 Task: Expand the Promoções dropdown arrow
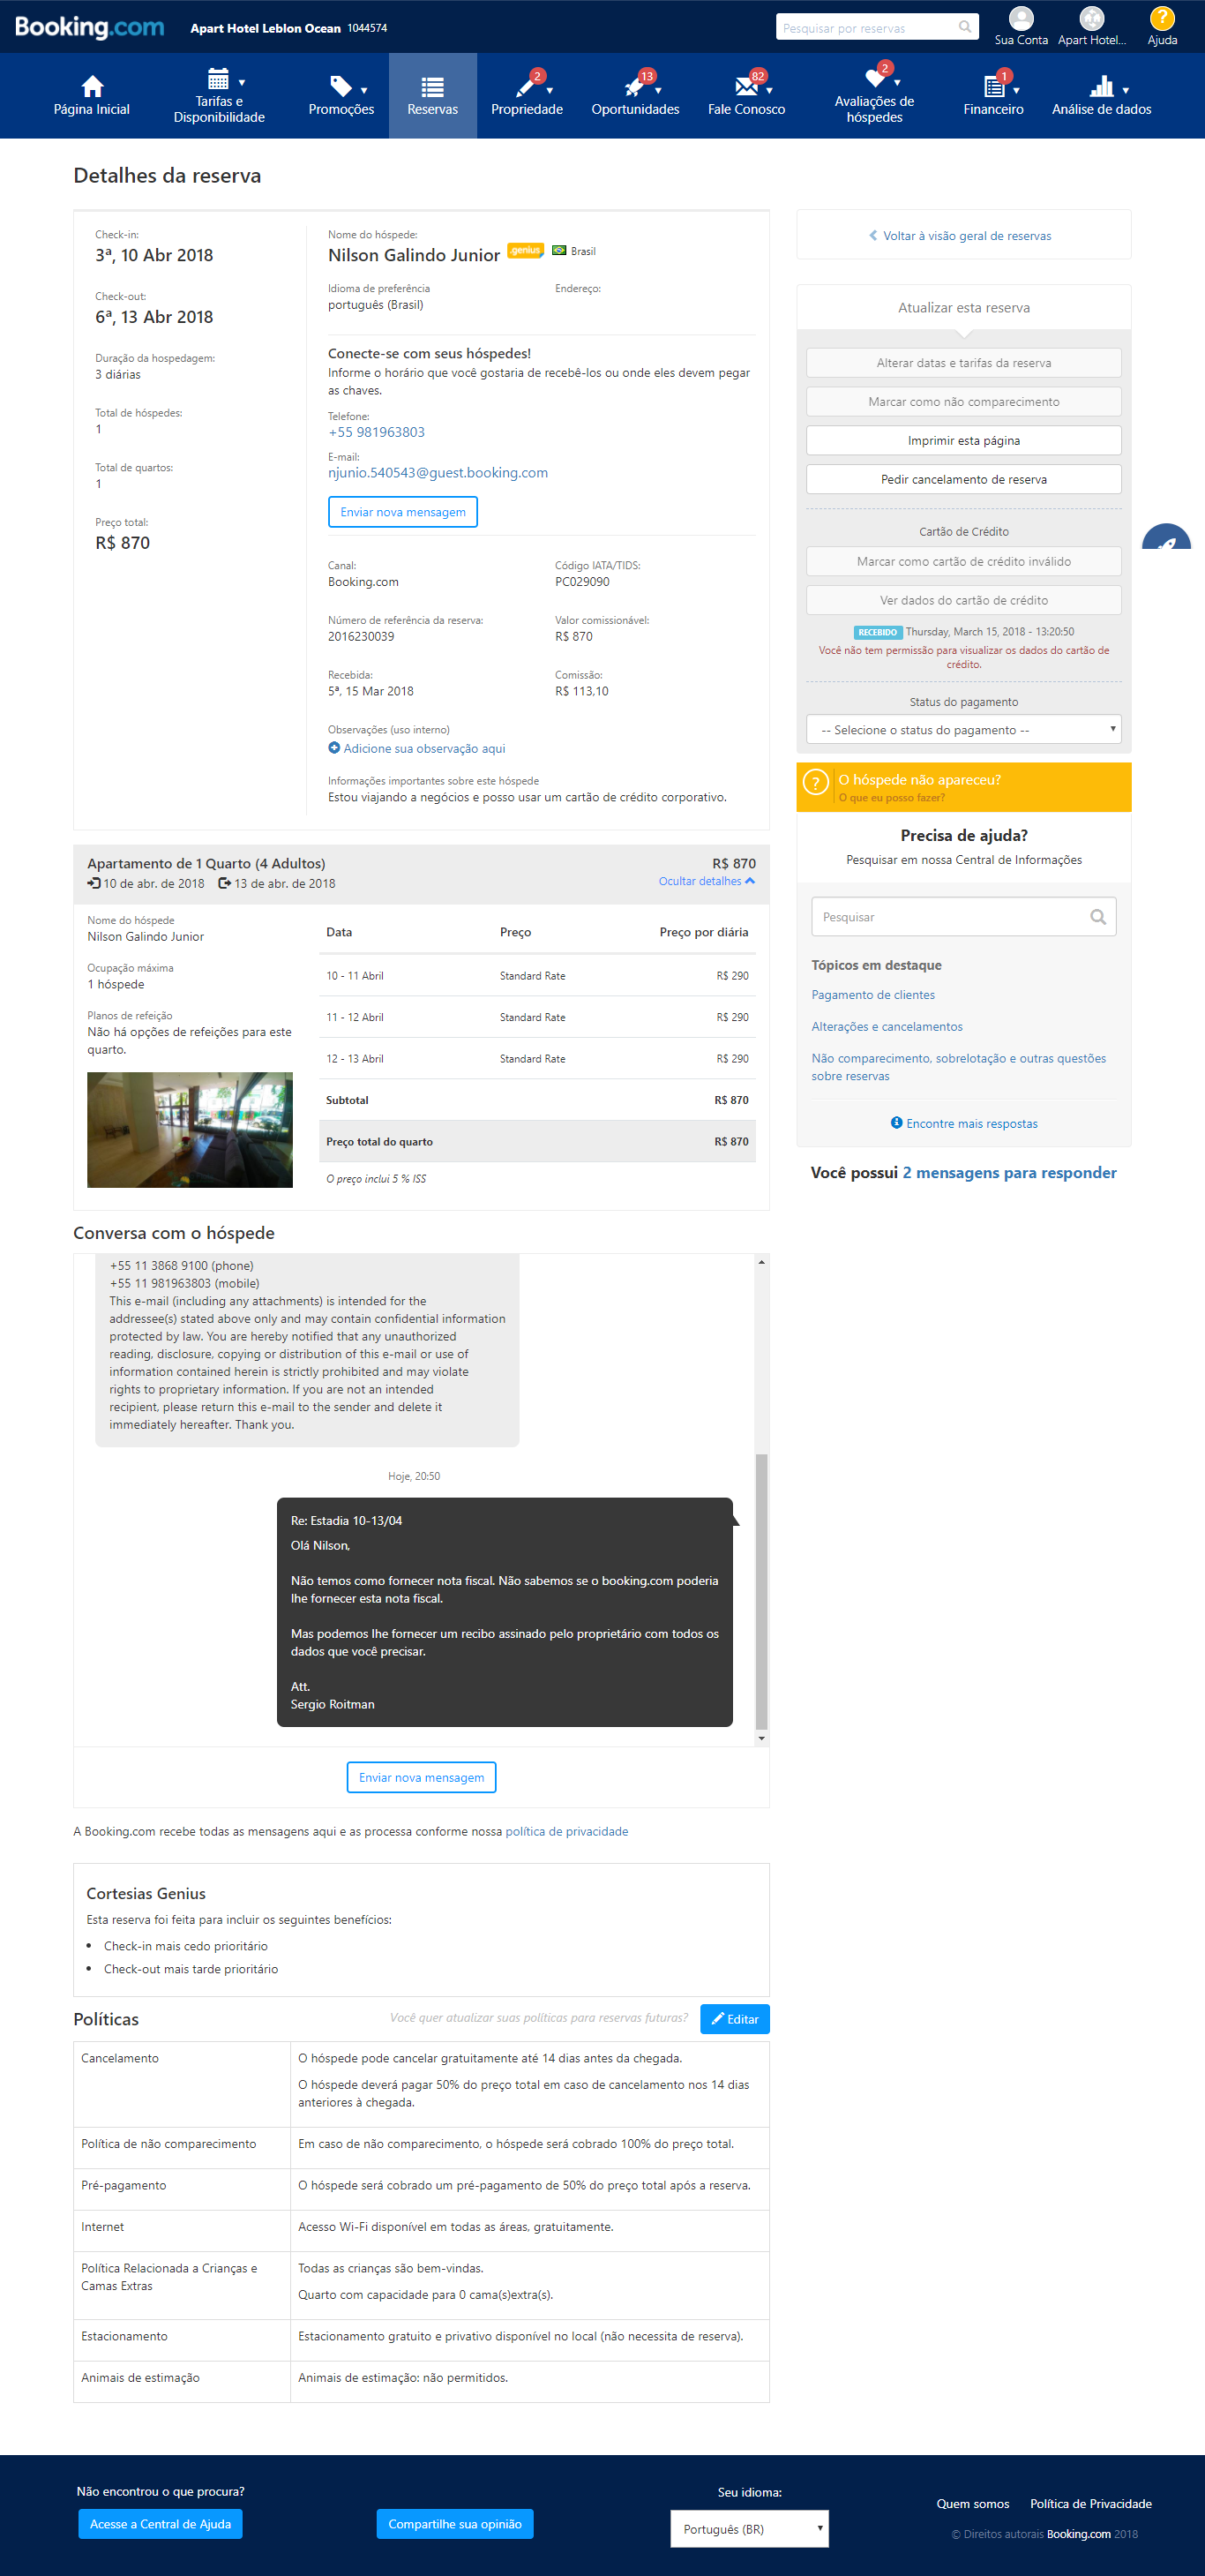tap(364, 91)
